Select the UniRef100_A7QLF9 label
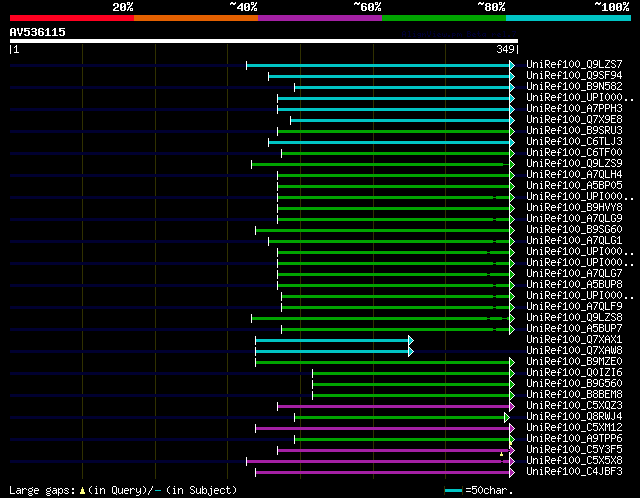The height and width of the screenshot is (498, 640). (574, 307)
